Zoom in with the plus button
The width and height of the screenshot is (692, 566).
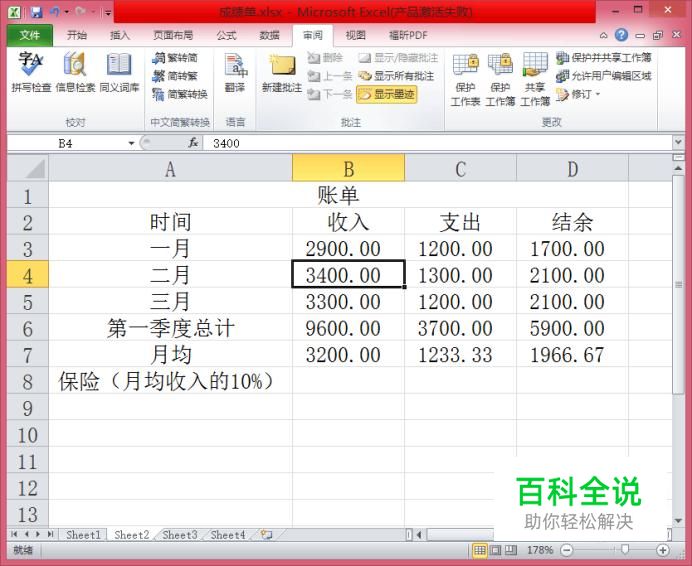(662, 550)
